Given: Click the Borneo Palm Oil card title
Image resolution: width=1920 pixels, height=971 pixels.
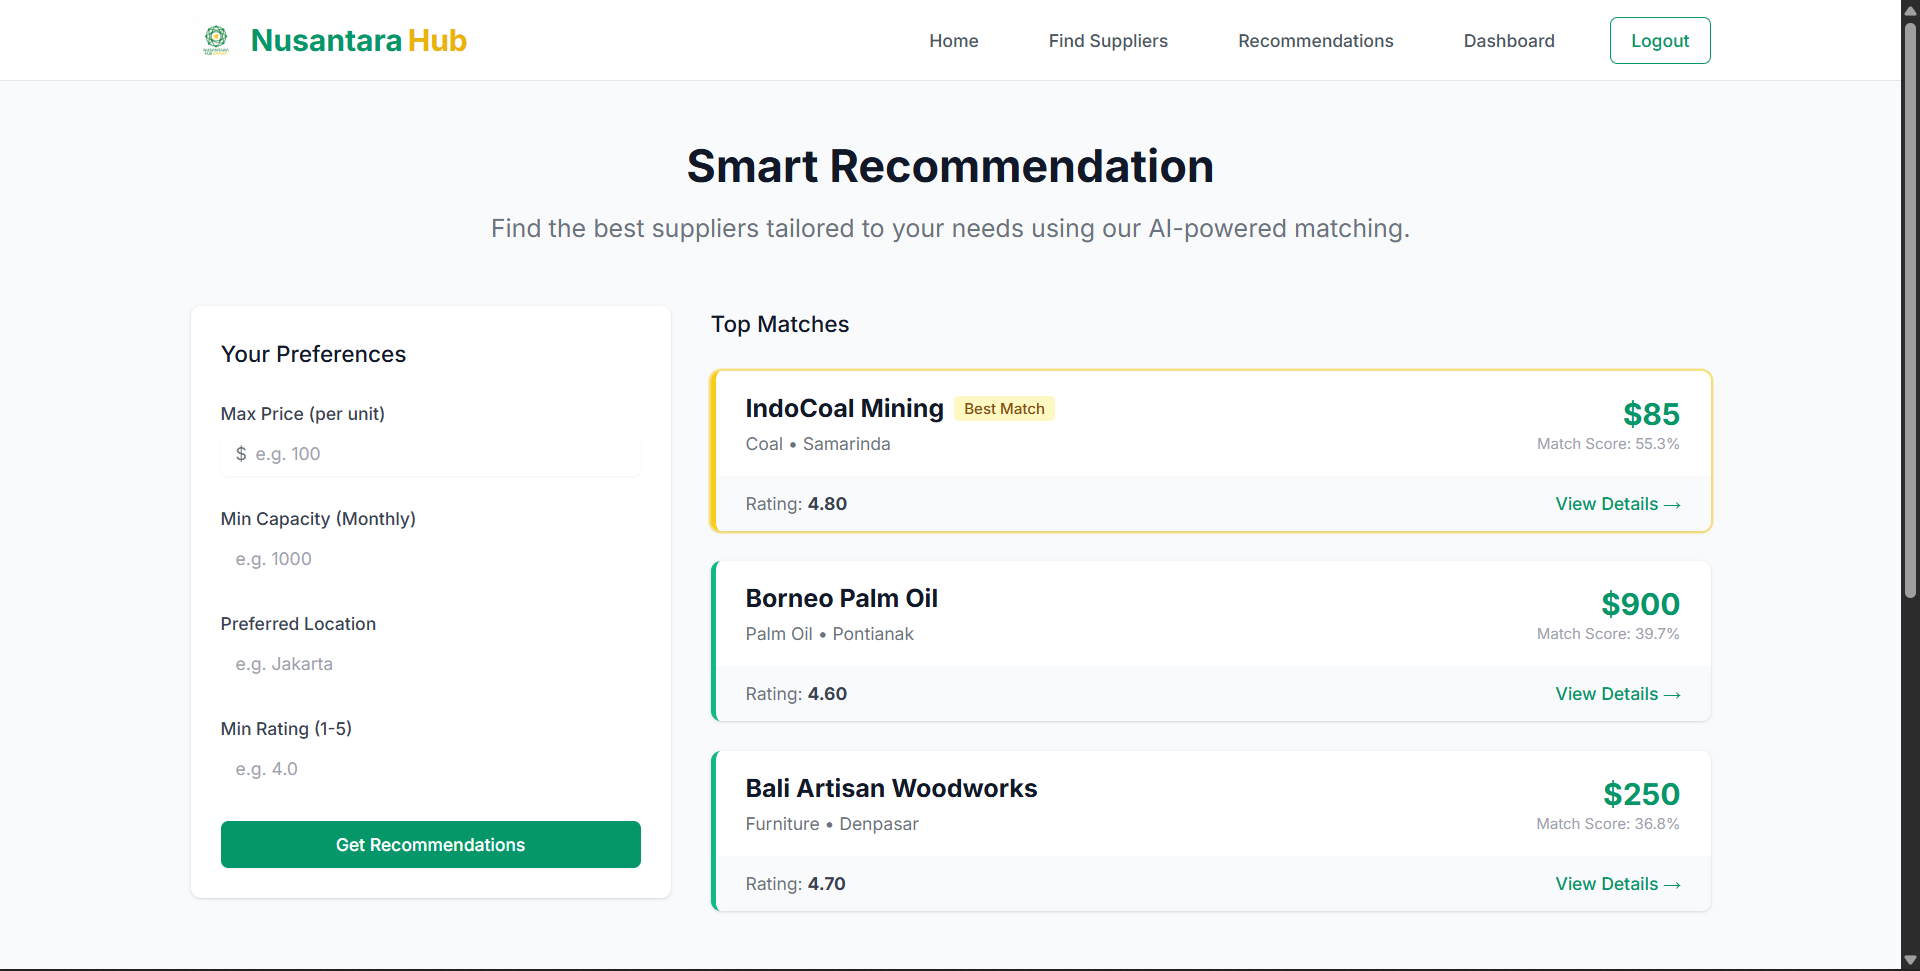Looking at the screenshot, I should click(x=841, y=599).
